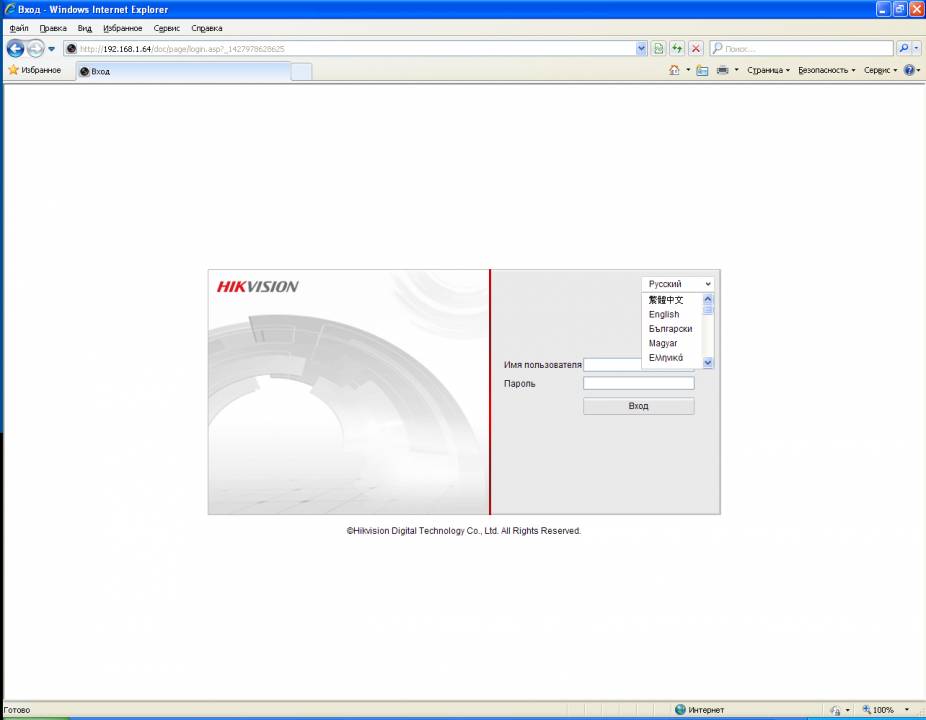
Task: Expand the zoom level dropdown arrow
Action: coord(907,709)
